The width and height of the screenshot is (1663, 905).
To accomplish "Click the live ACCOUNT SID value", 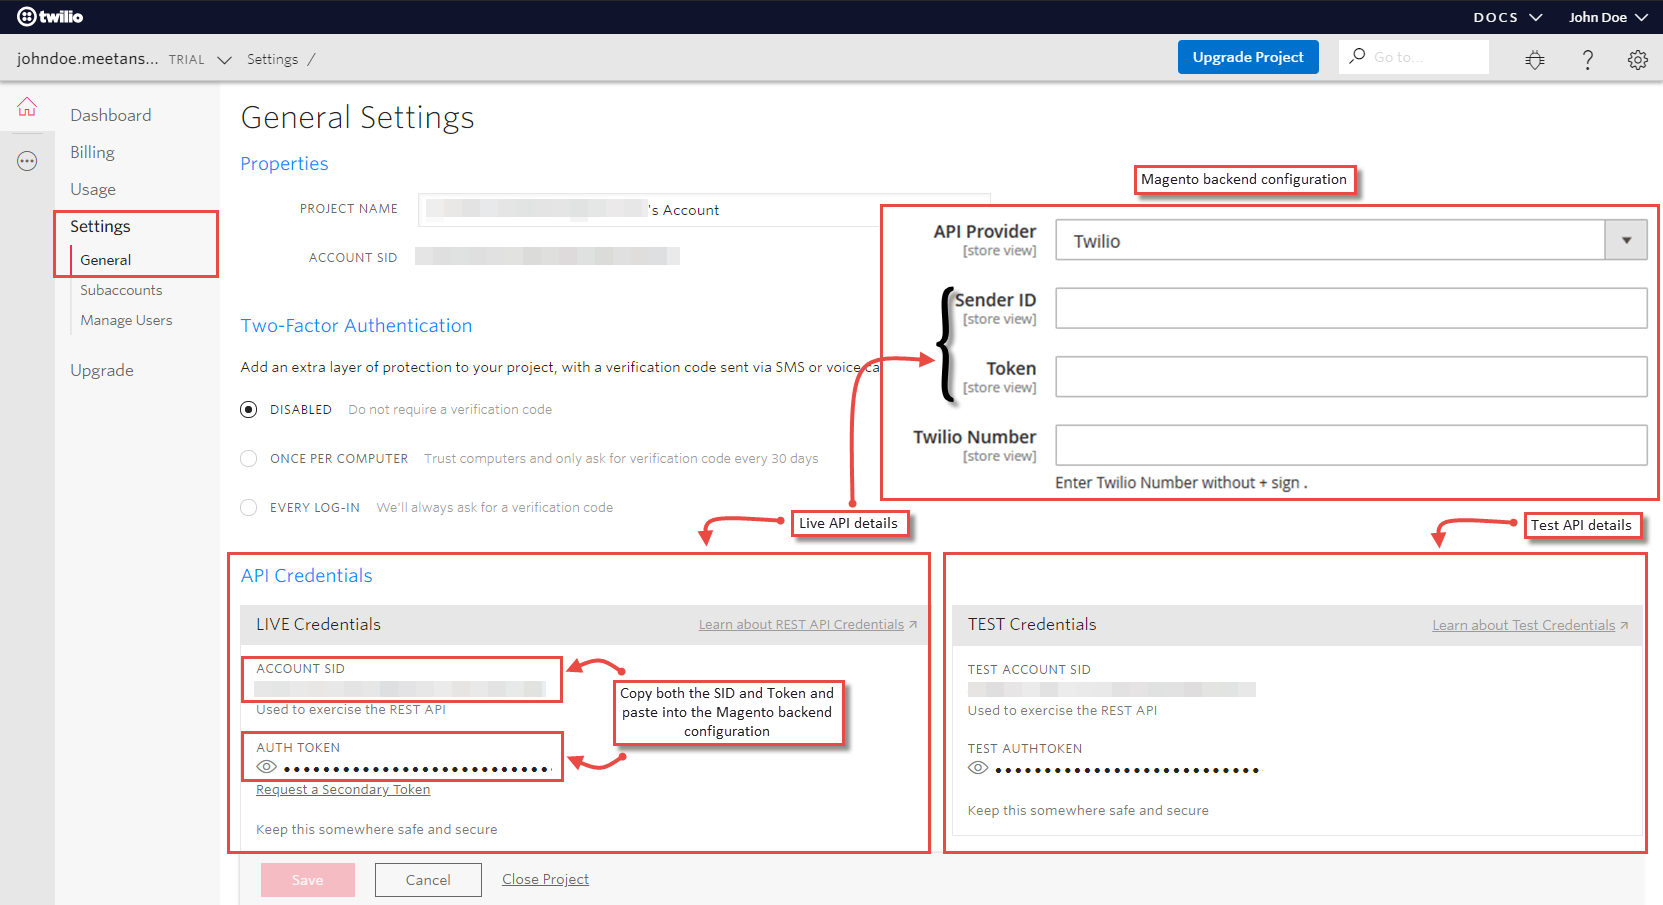I will (x=400, y=688).
